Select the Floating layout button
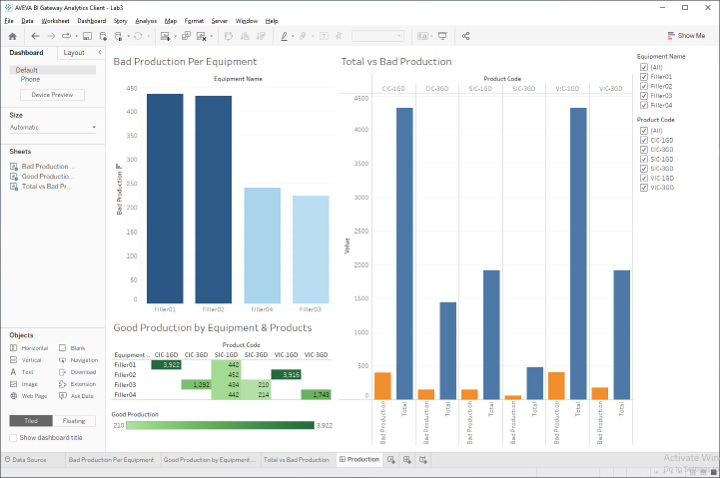 [73, 421]
